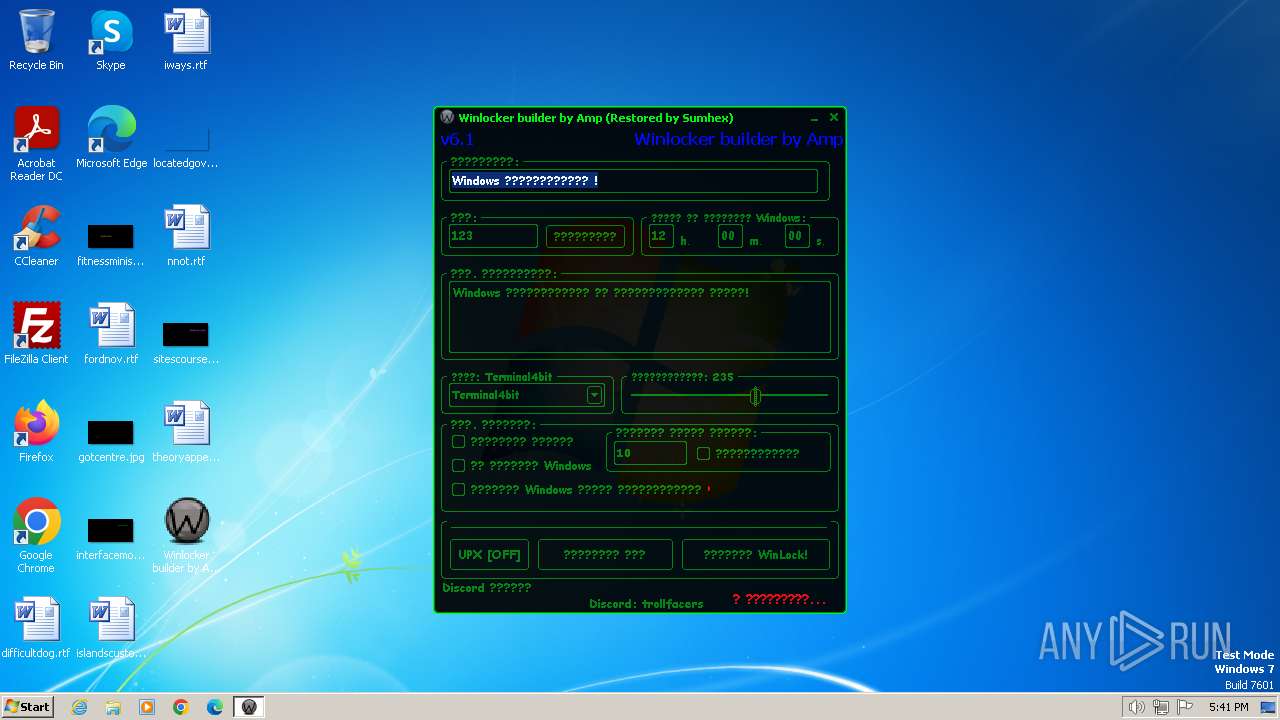Tick the third-row checkbox starting '??????? Windows'
This screenshot has height=720, width=1280.
pos(458,490)
